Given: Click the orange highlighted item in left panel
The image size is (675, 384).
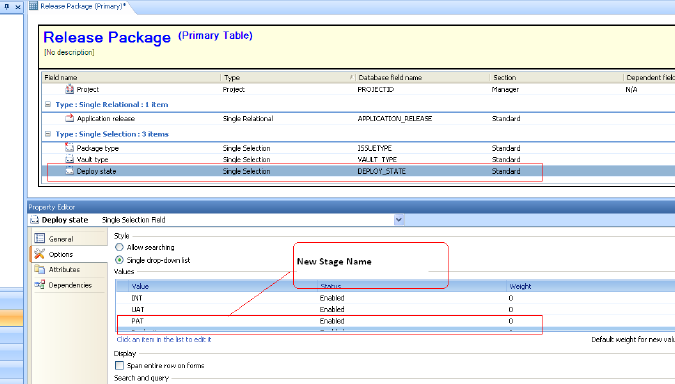Looking at the screenshot, I should 12,318.
